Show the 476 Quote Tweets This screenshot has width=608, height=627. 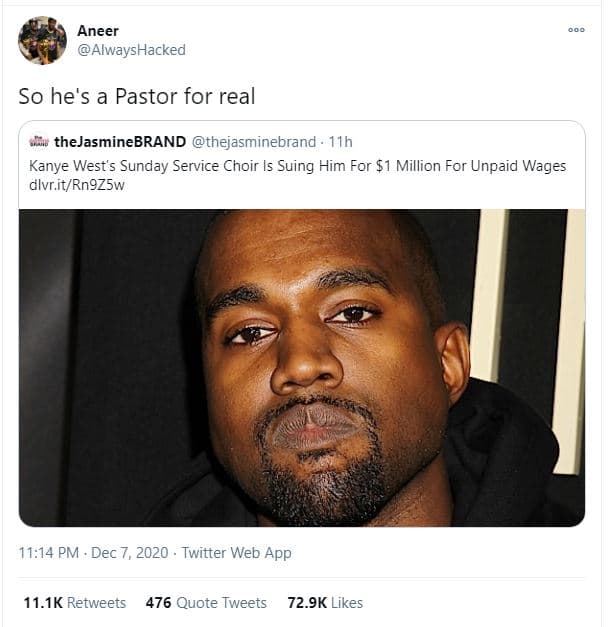206,603
